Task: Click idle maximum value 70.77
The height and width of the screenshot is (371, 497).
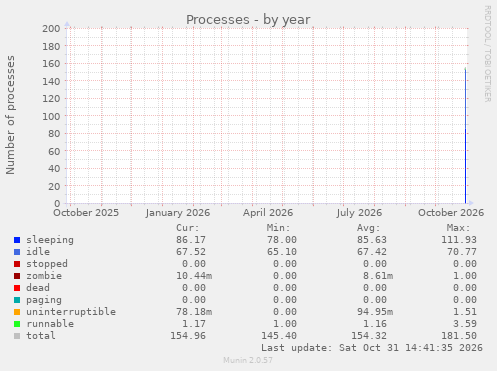Action: point(462,252)
